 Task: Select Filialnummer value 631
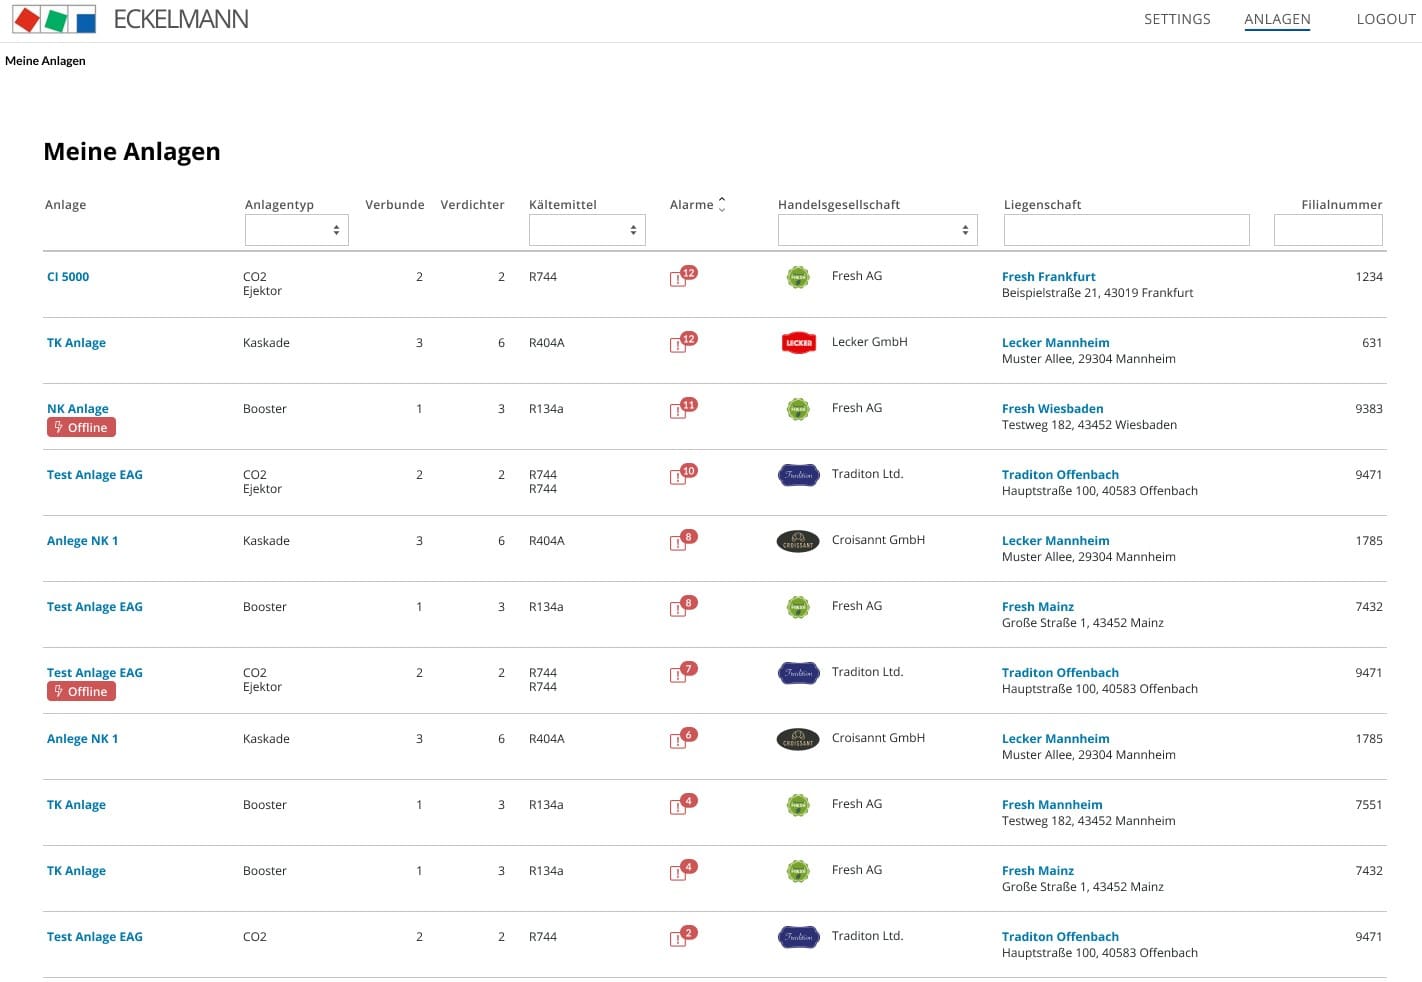click(1372, 343)
